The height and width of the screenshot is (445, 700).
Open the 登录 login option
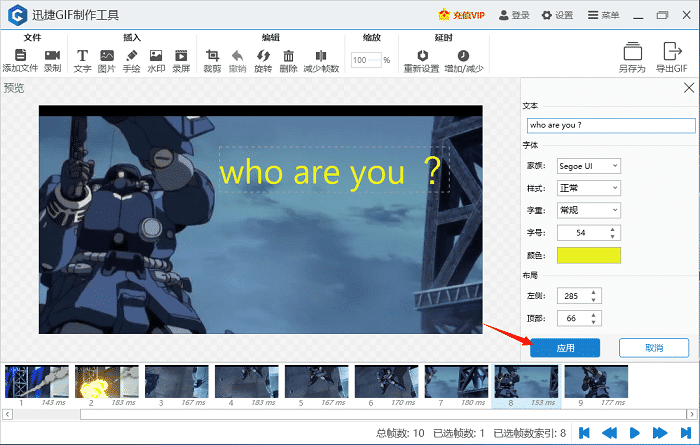[x=514, y=15]
